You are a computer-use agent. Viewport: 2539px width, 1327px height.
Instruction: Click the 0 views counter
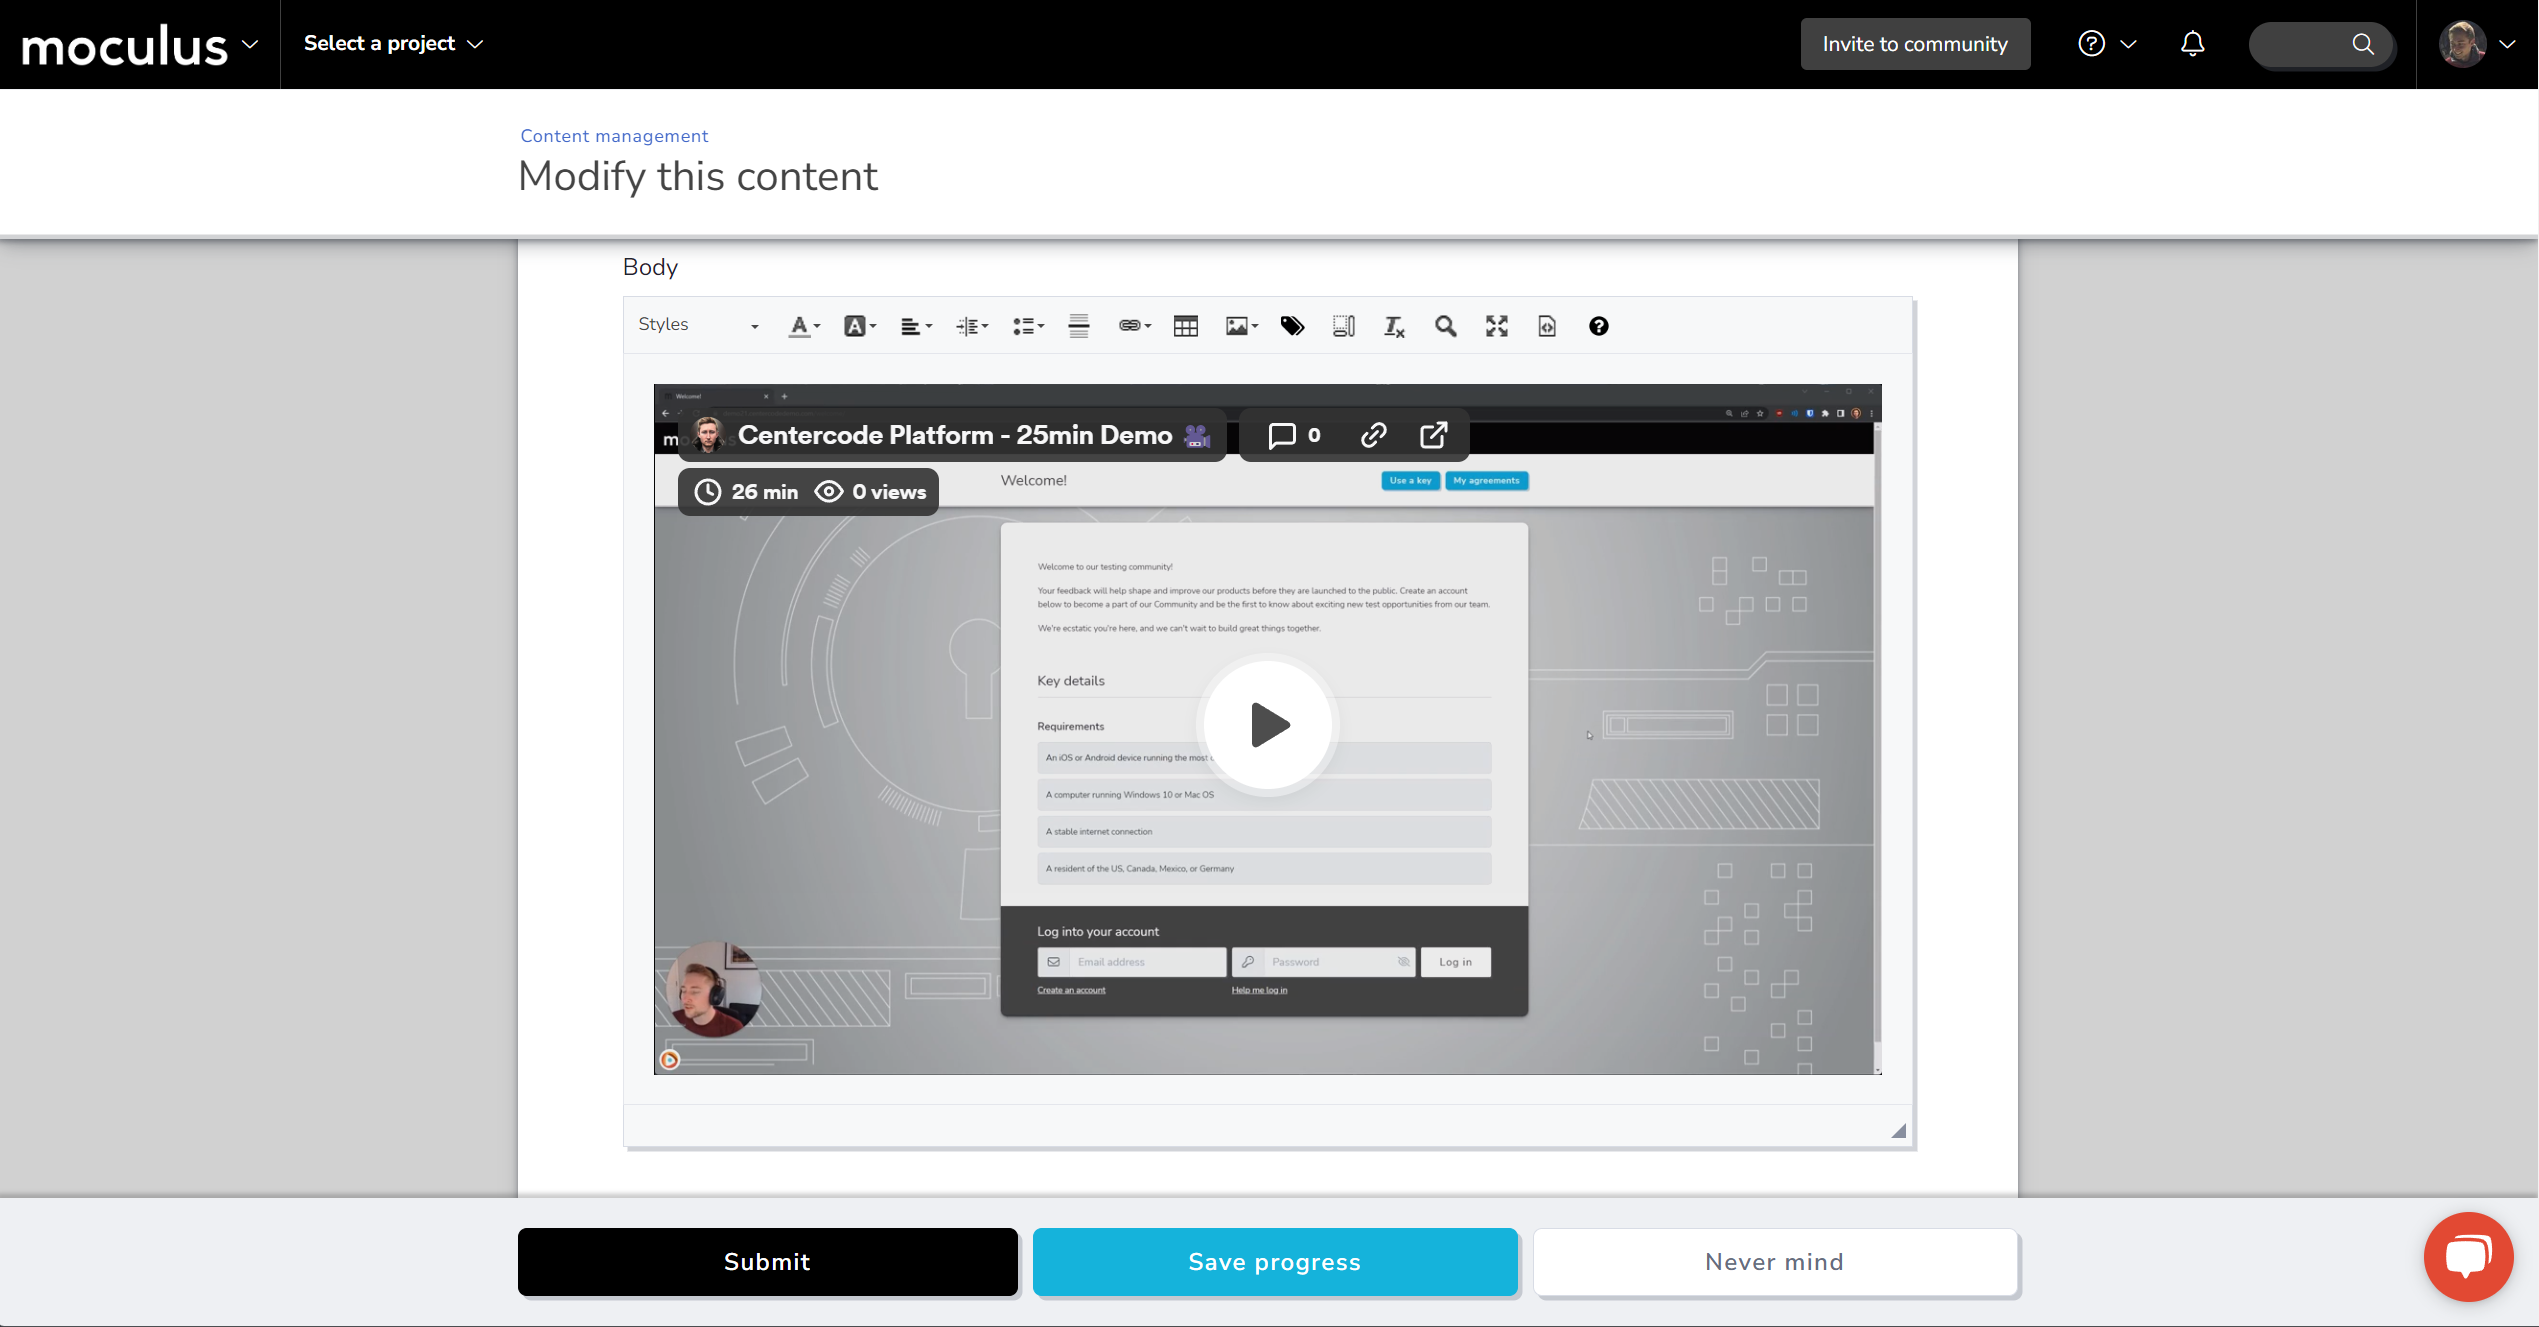tap(870, 492)
